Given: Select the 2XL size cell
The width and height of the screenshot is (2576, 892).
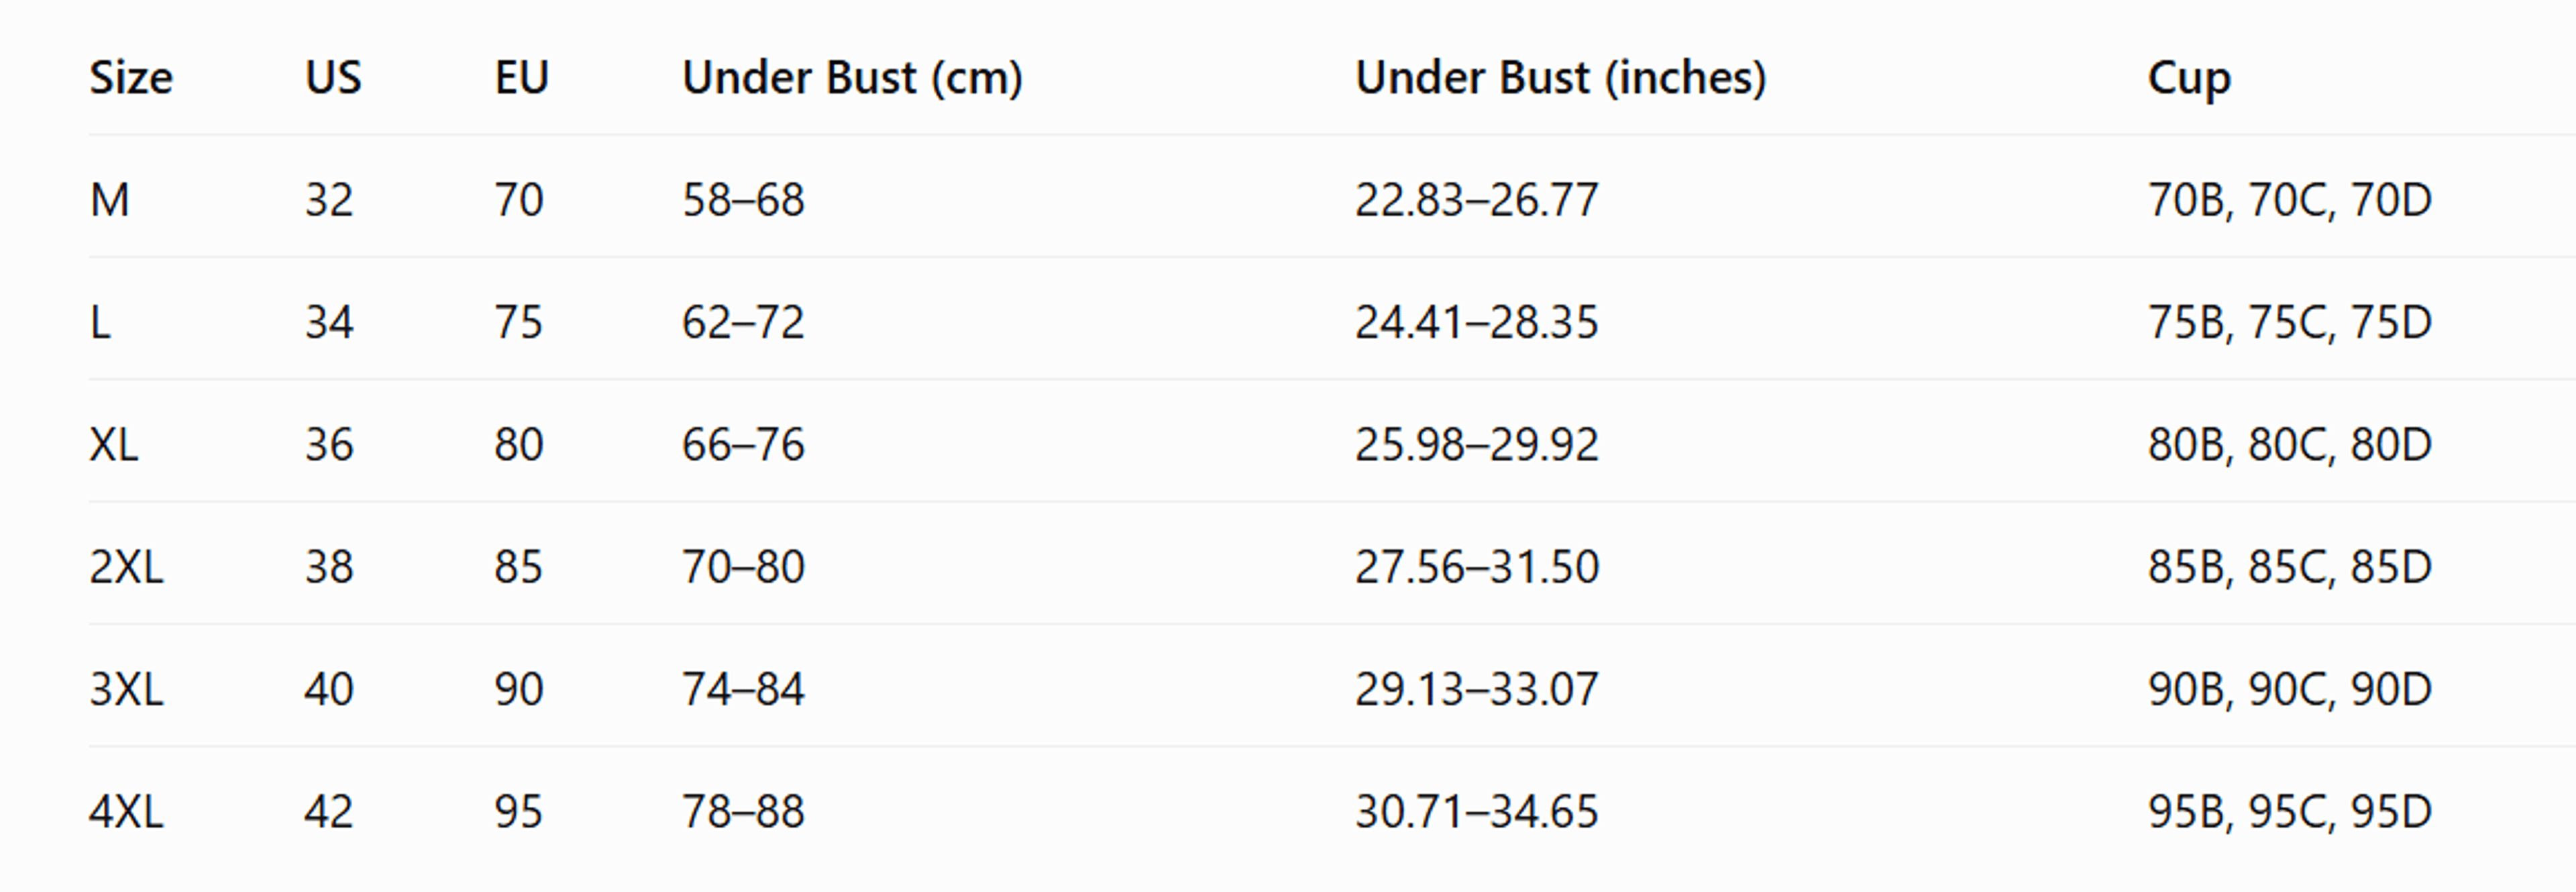Looking at the screenshot, I should (x=126, y=567).
